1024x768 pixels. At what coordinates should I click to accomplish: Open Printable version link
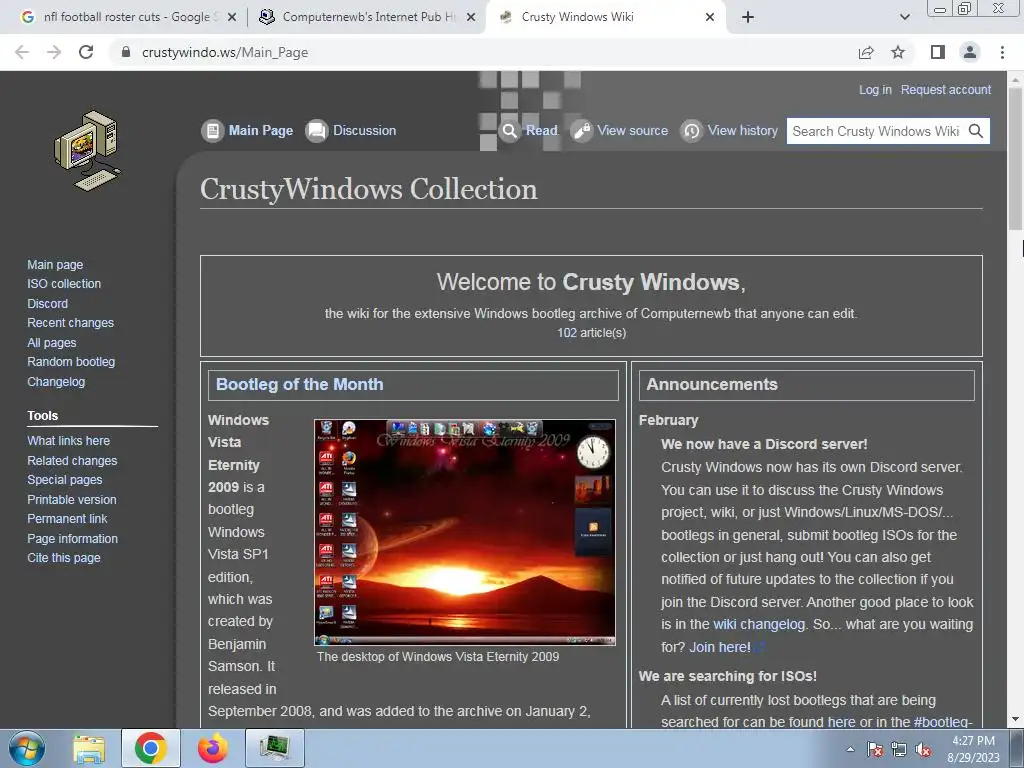(x=72, y=500)
